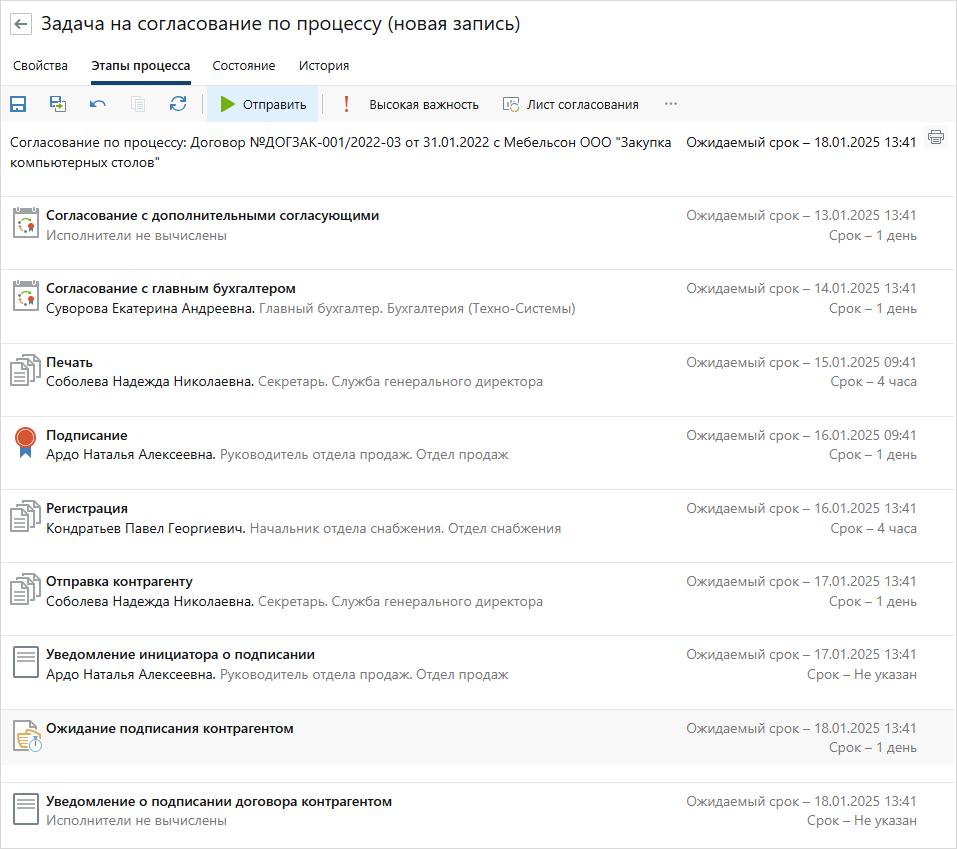This screenshot has width=957, height=849.
Task: Click the grayed copy icon in toolbar
Action: [x=138, y=104]
